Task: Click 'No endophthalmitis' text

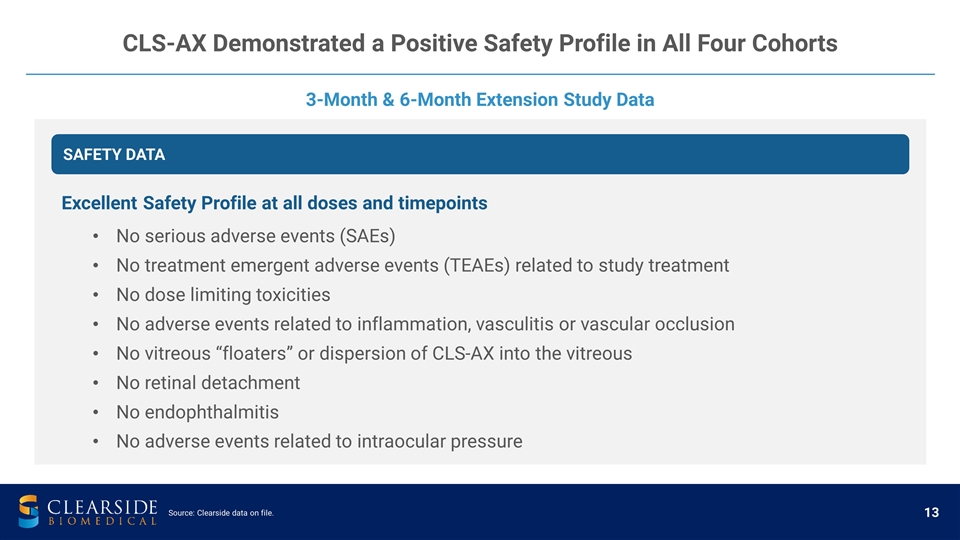Action: [x=197, y=412]
